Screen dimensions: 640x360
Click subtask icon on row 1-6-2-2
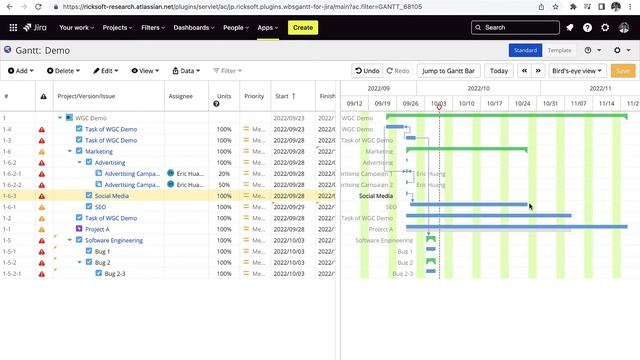[99, 184]
